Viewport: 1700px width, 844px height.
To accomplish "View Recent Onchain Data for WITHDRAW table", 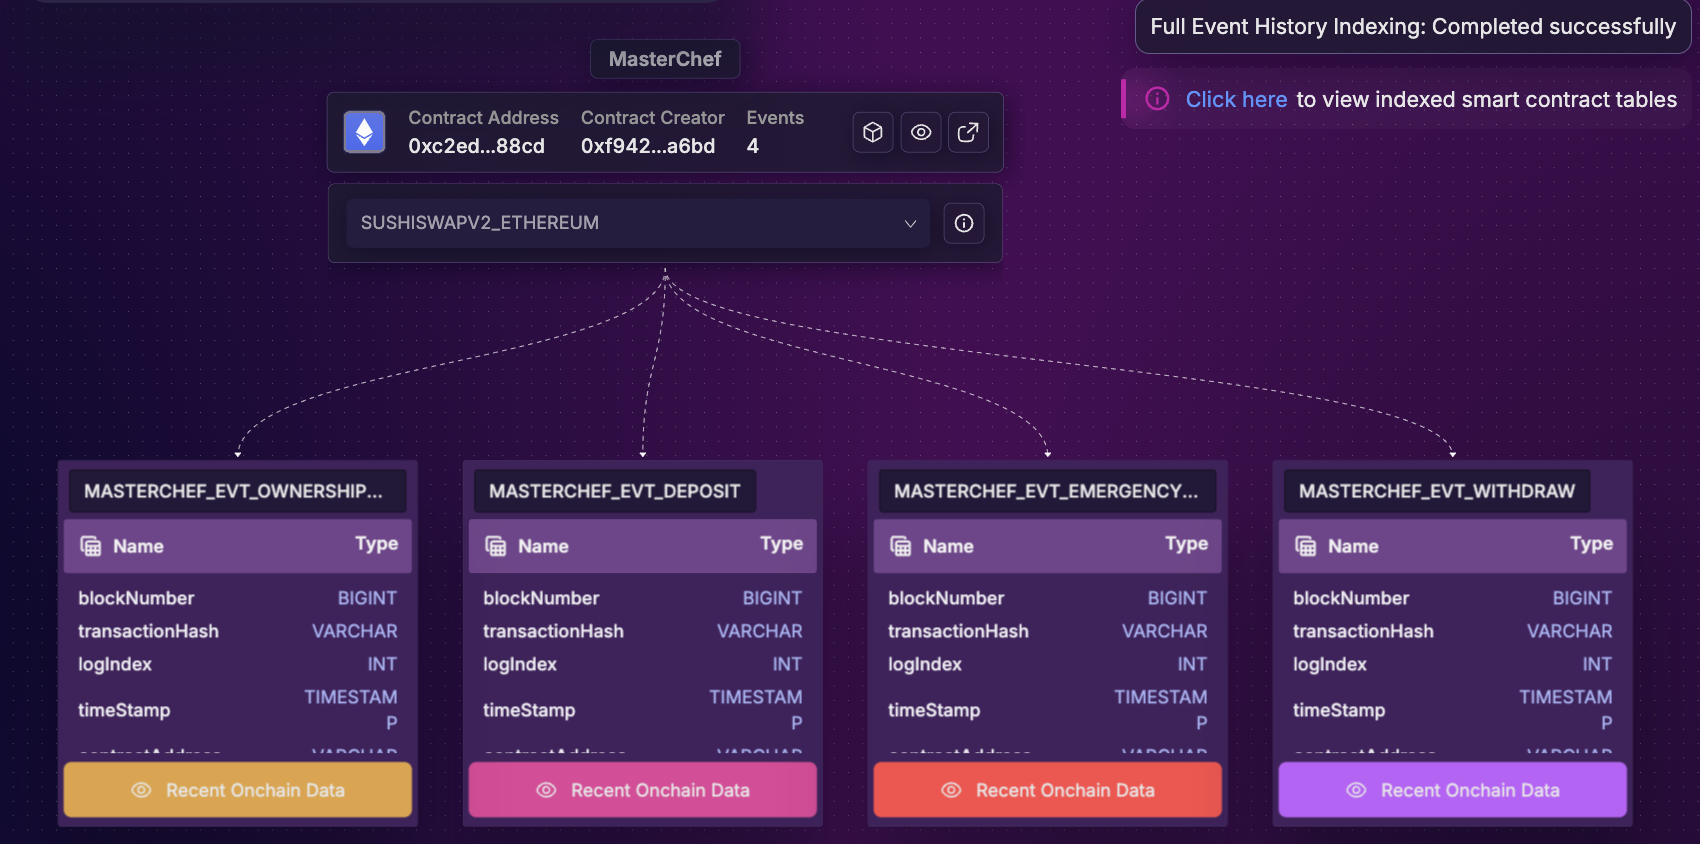I will click(1453, 790).
